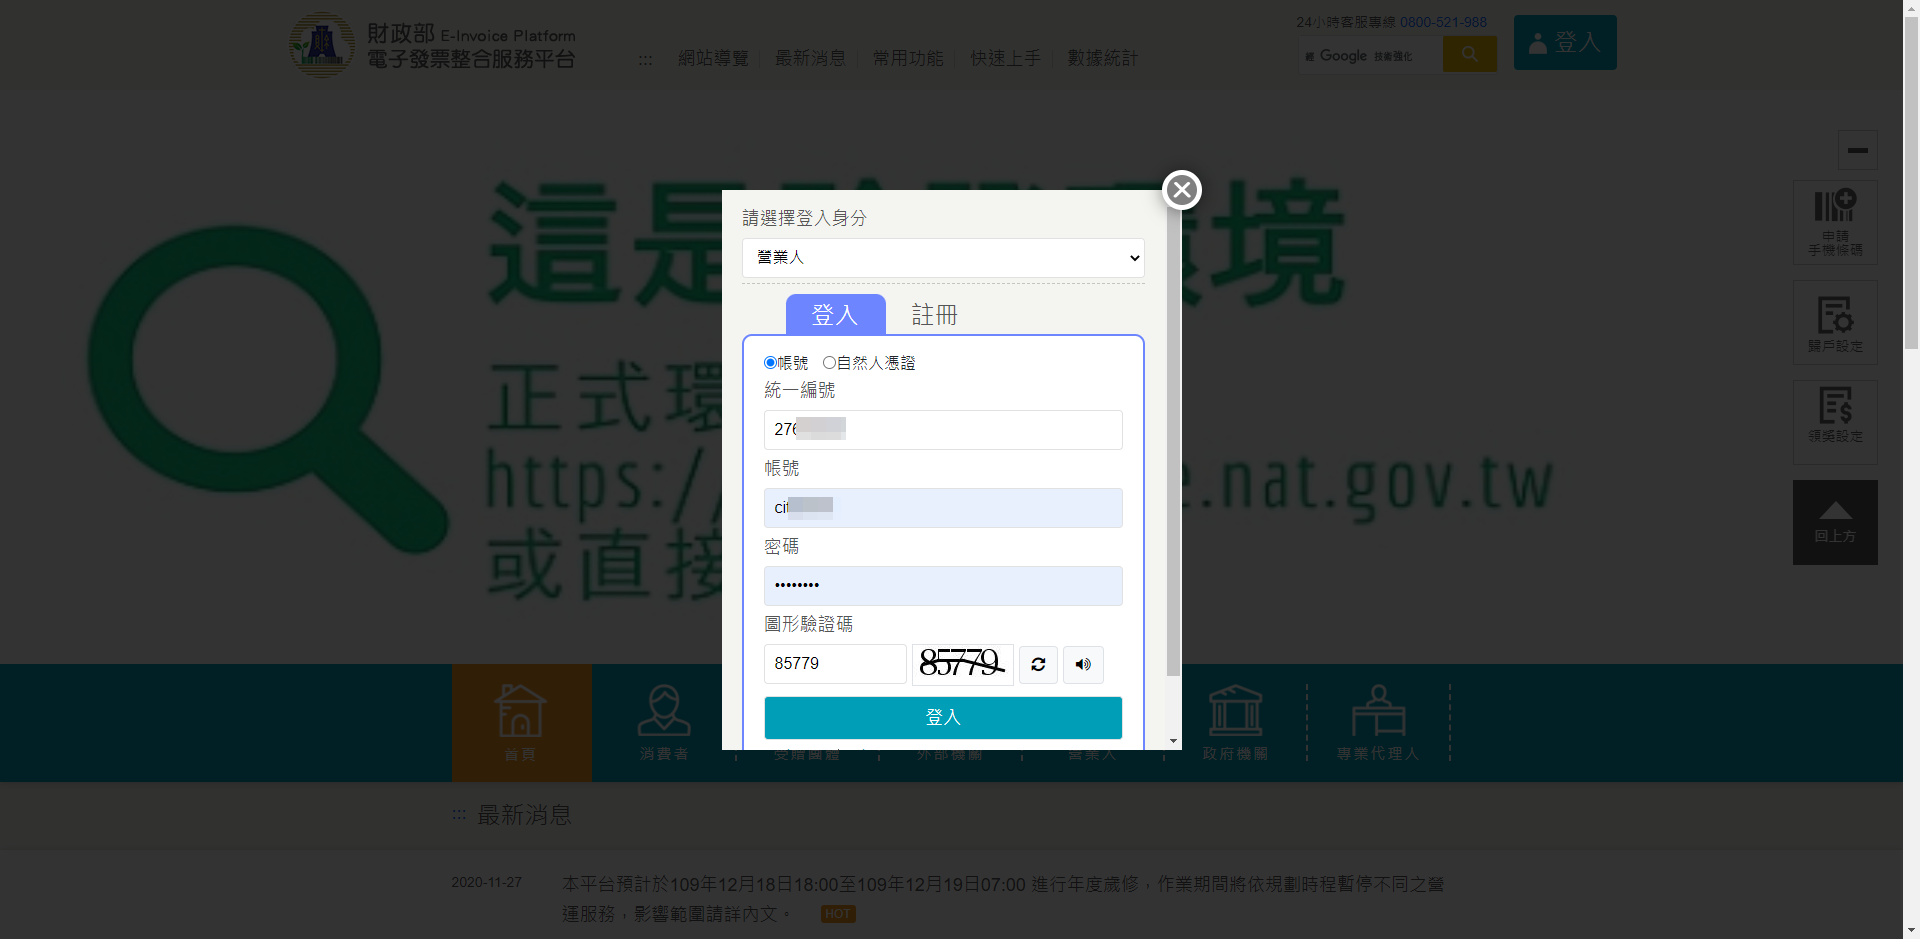Switch to the 登入 tab
1920x939 pixels.
[835, 316]
